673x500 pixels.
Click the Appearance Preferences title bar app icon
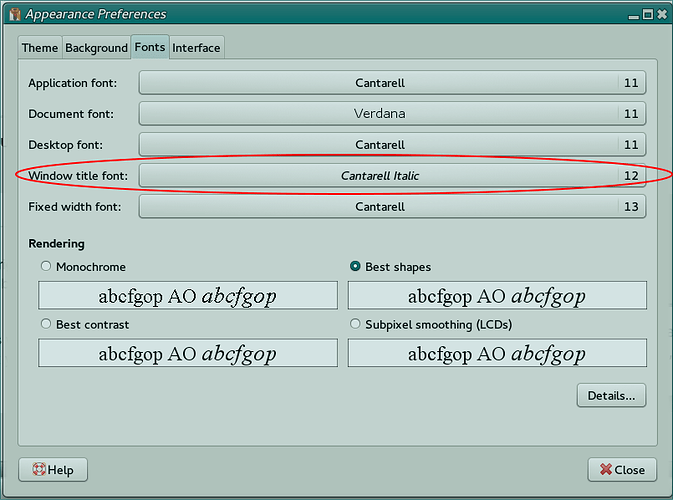[x=15, y=14]
